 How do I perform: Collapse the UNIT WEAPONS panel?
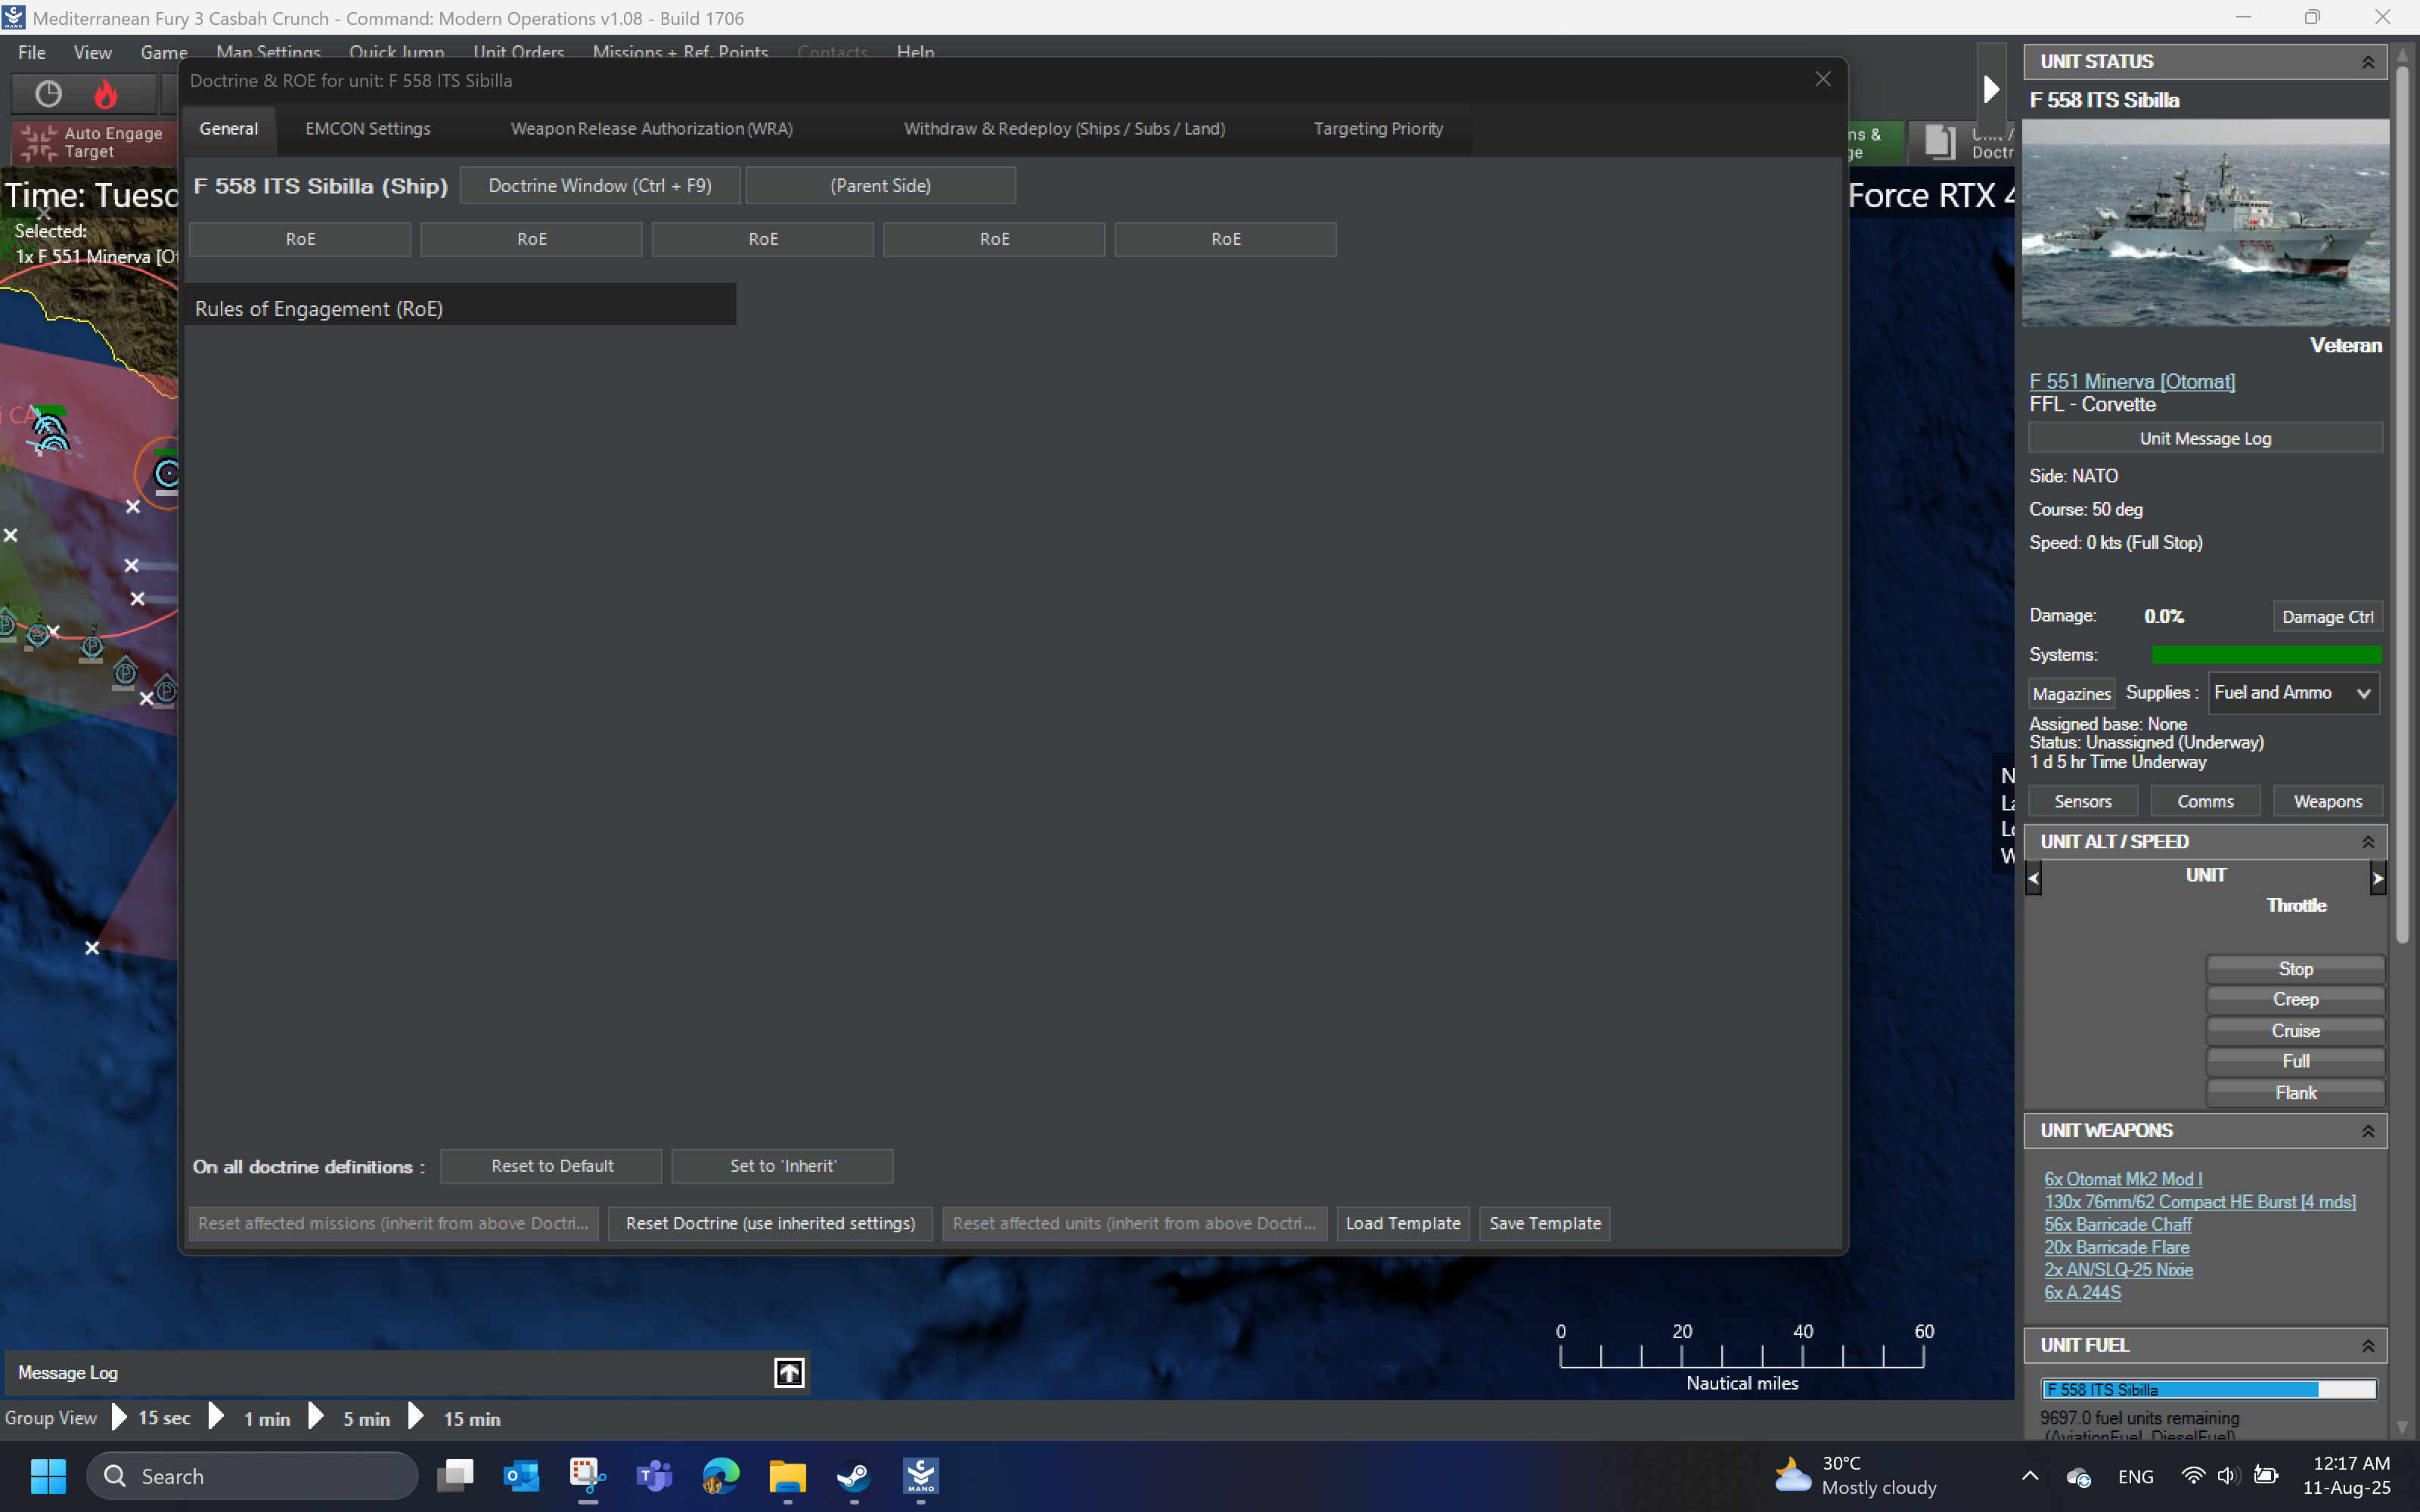click(x=2368, y=1130)
